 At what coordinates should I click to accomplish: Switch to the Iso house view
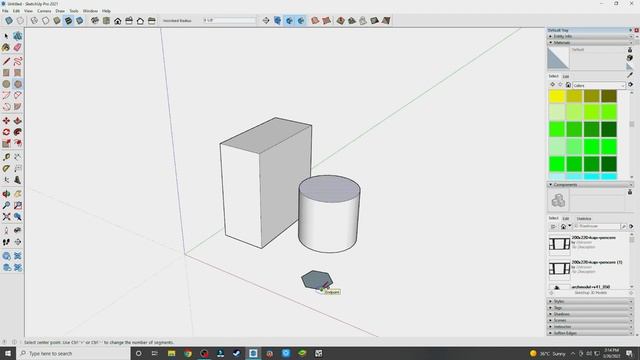pyautogui.click(x=95, y=20)
